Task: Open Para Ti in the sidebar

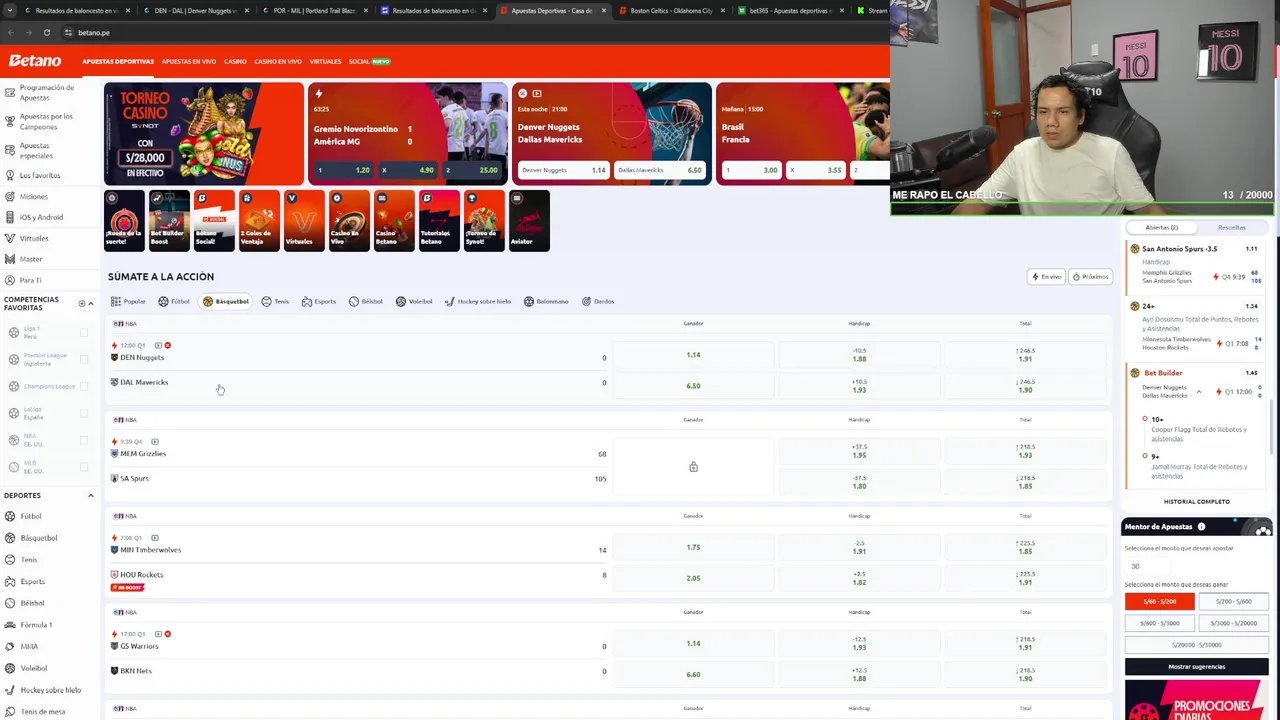Action: click(x=30, y=280)
